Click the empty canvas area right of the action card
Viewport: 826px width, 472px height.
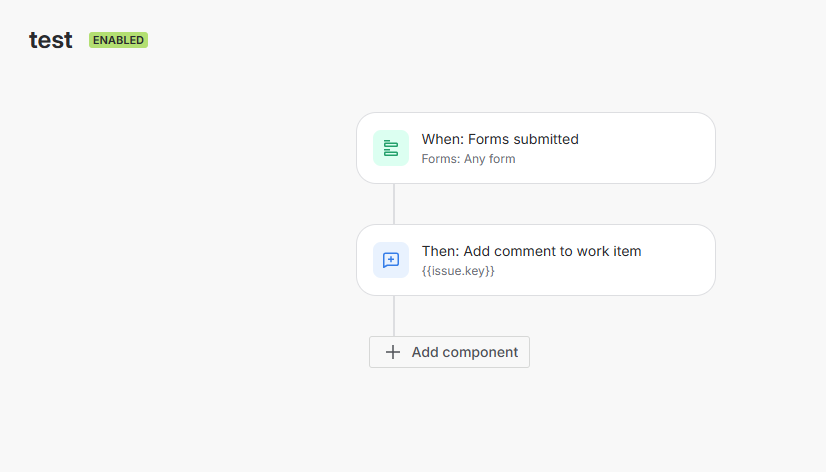click(770, 260)
